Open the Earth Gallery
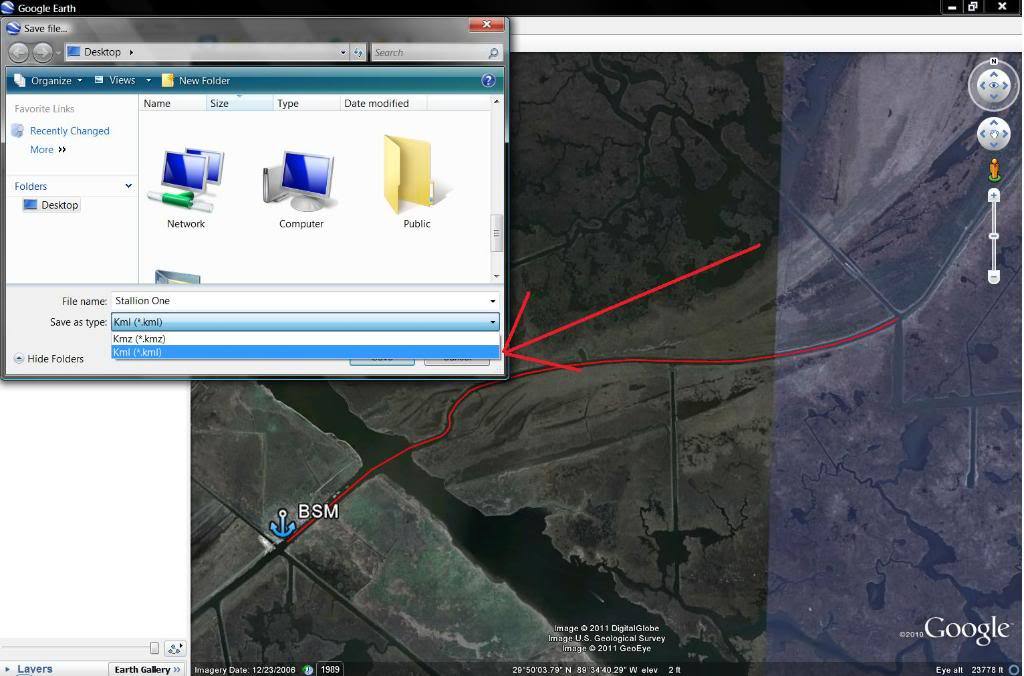 (147, 669)
